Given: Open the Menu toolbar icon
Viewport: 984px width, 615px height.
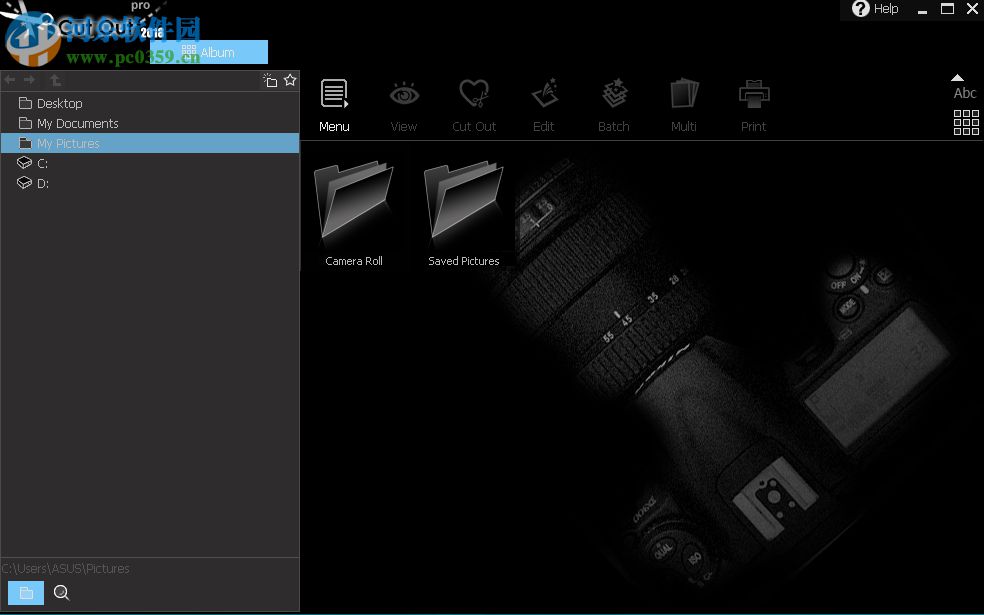Looking at the screenshot, I should 334,105.
